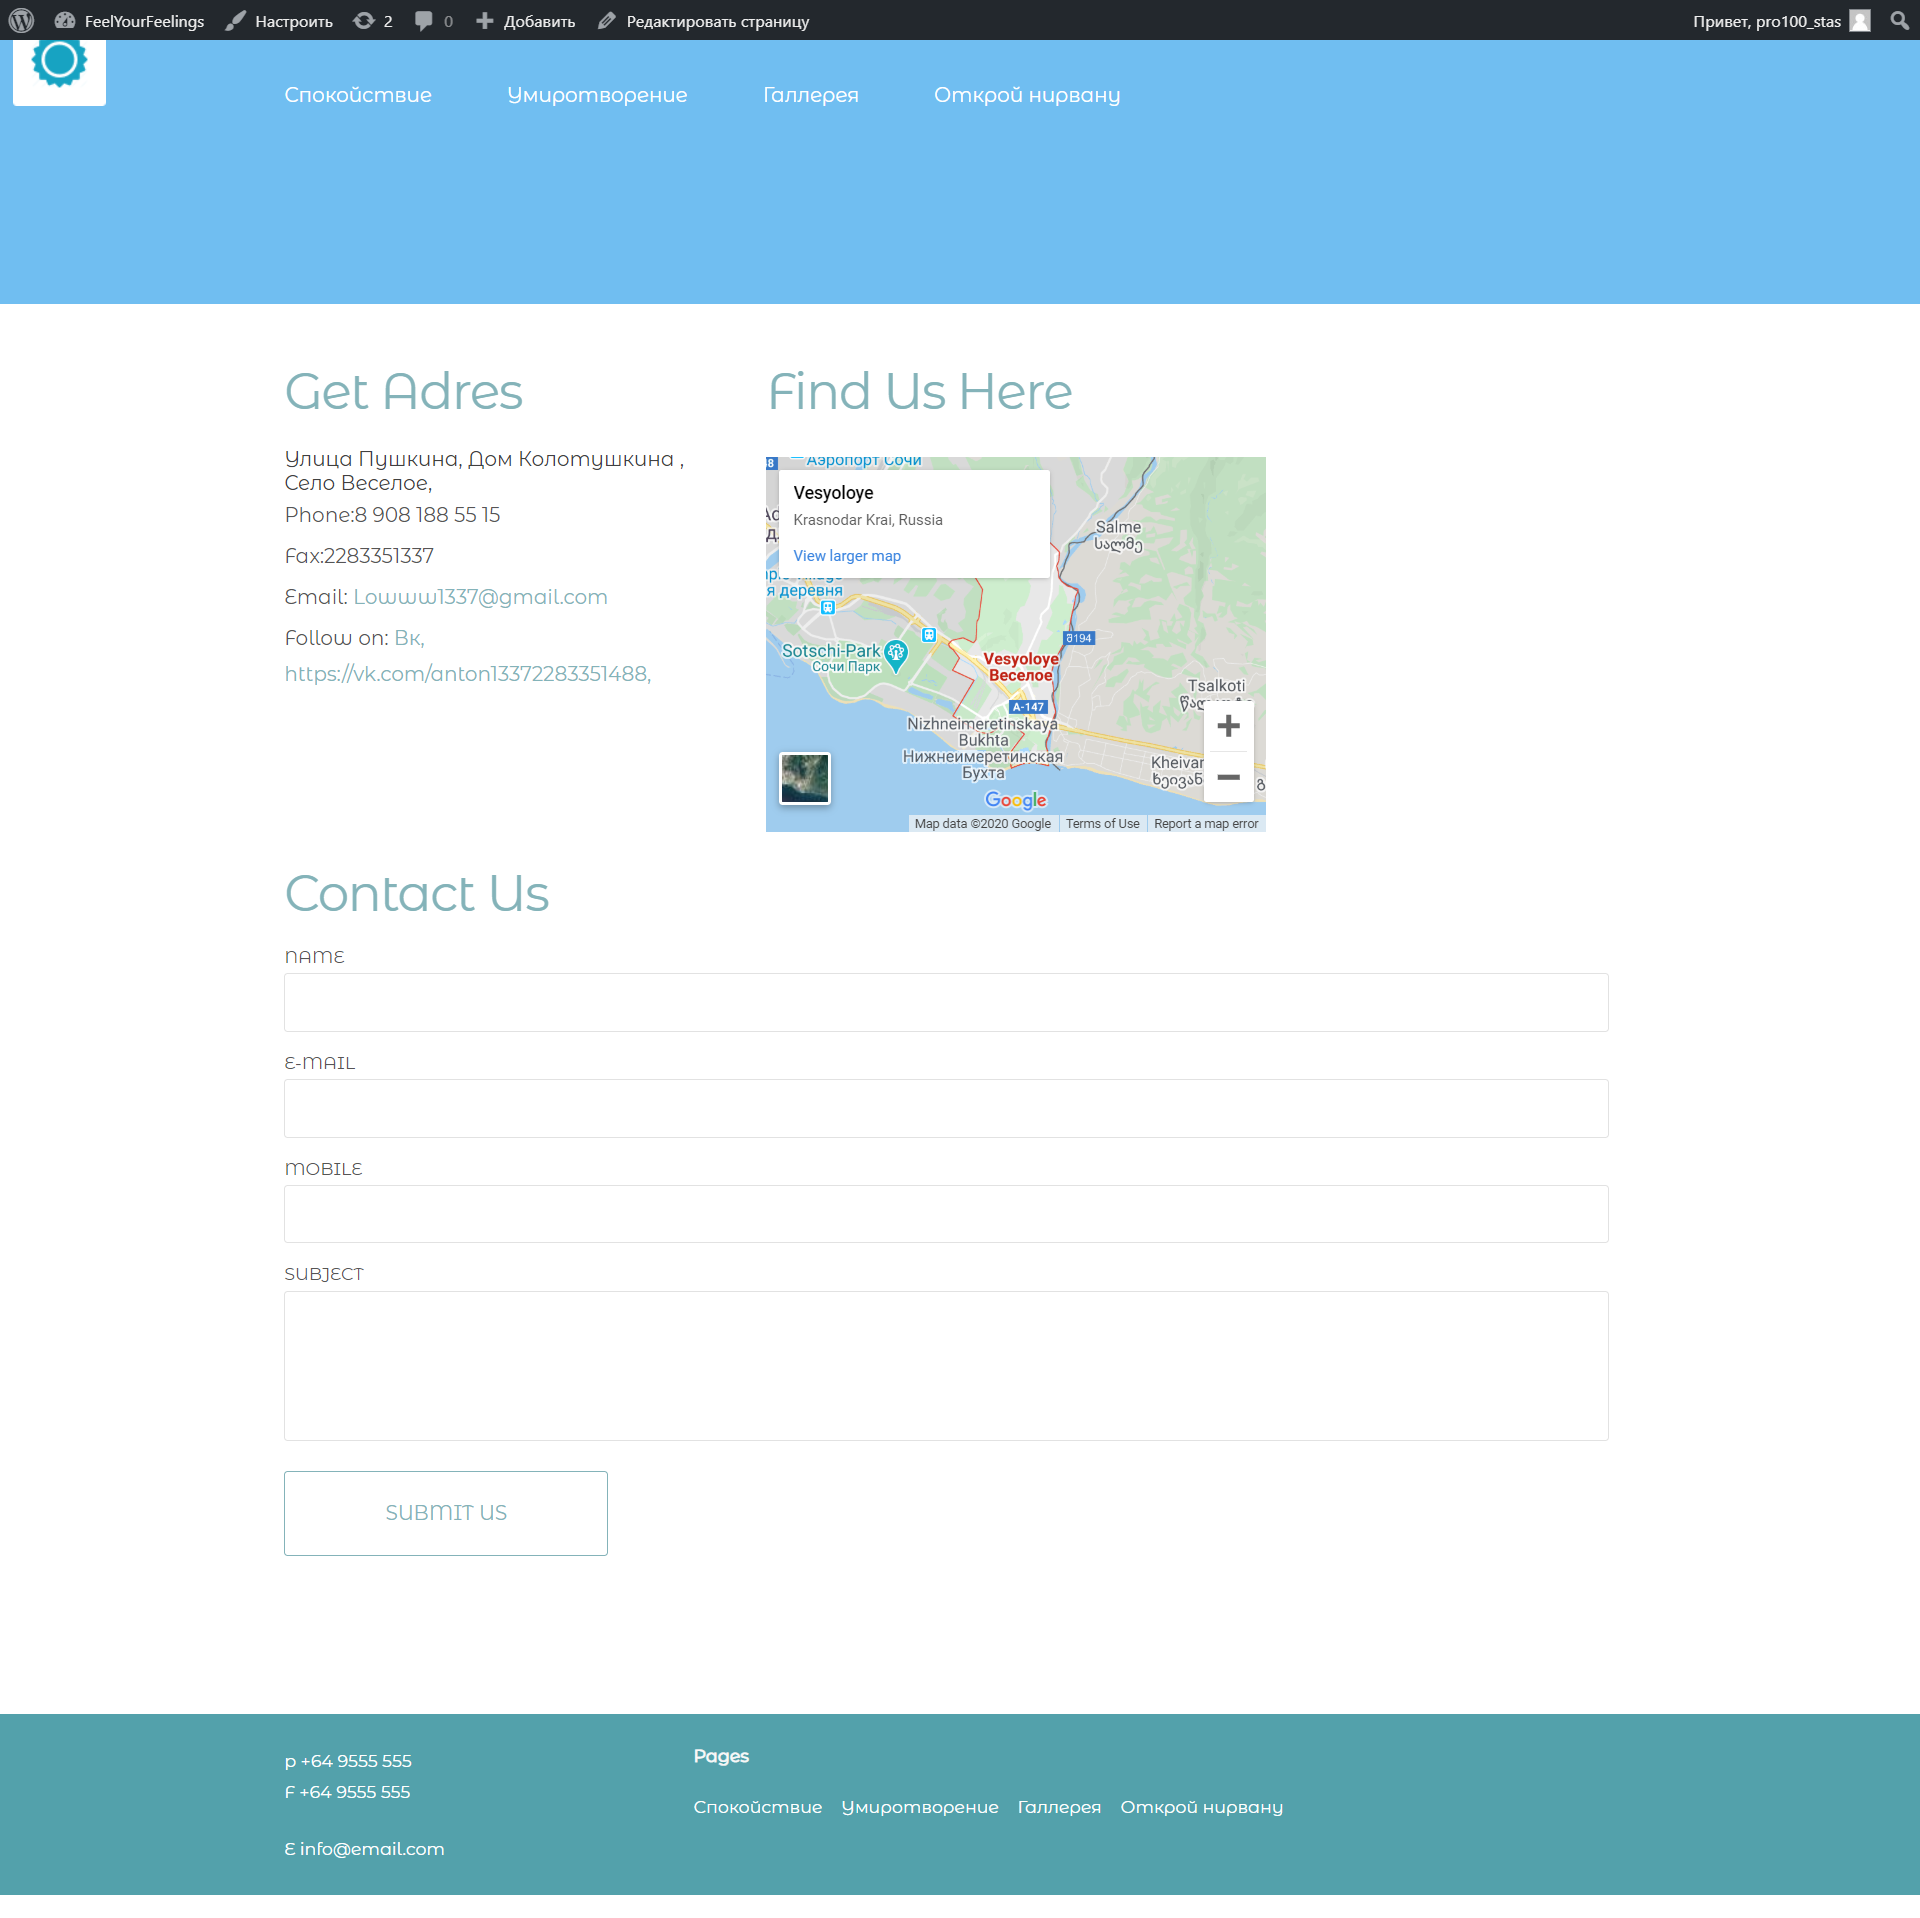Follow the Вк social link

pyautogui.click(x=409, y=638)
